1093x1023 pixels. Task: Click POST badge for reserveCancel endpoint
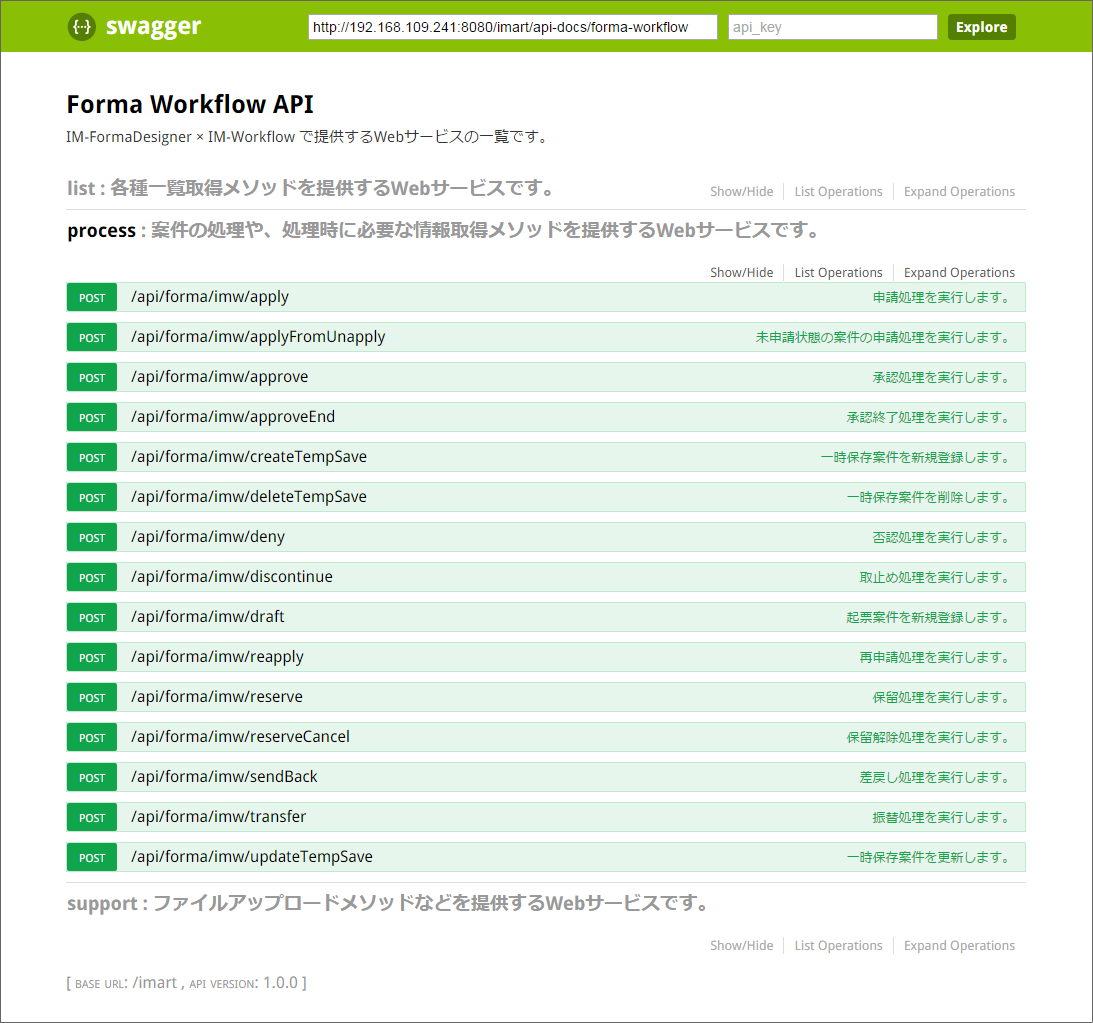point(92,737)
